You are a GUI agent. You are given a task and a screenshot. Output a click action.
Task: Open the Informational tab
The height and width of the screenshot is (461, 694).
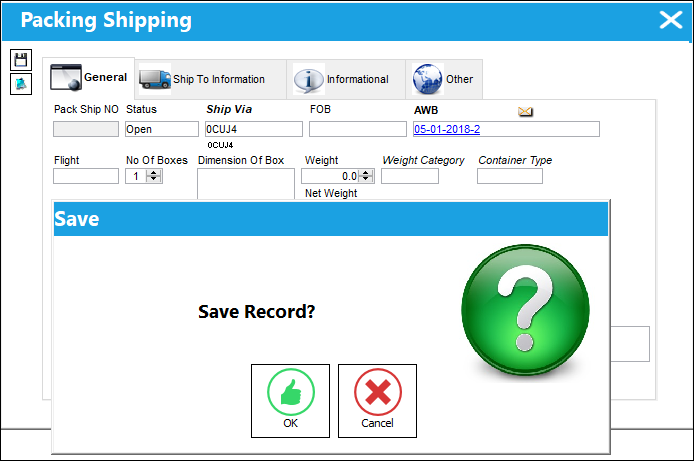(x=346, y=79)
